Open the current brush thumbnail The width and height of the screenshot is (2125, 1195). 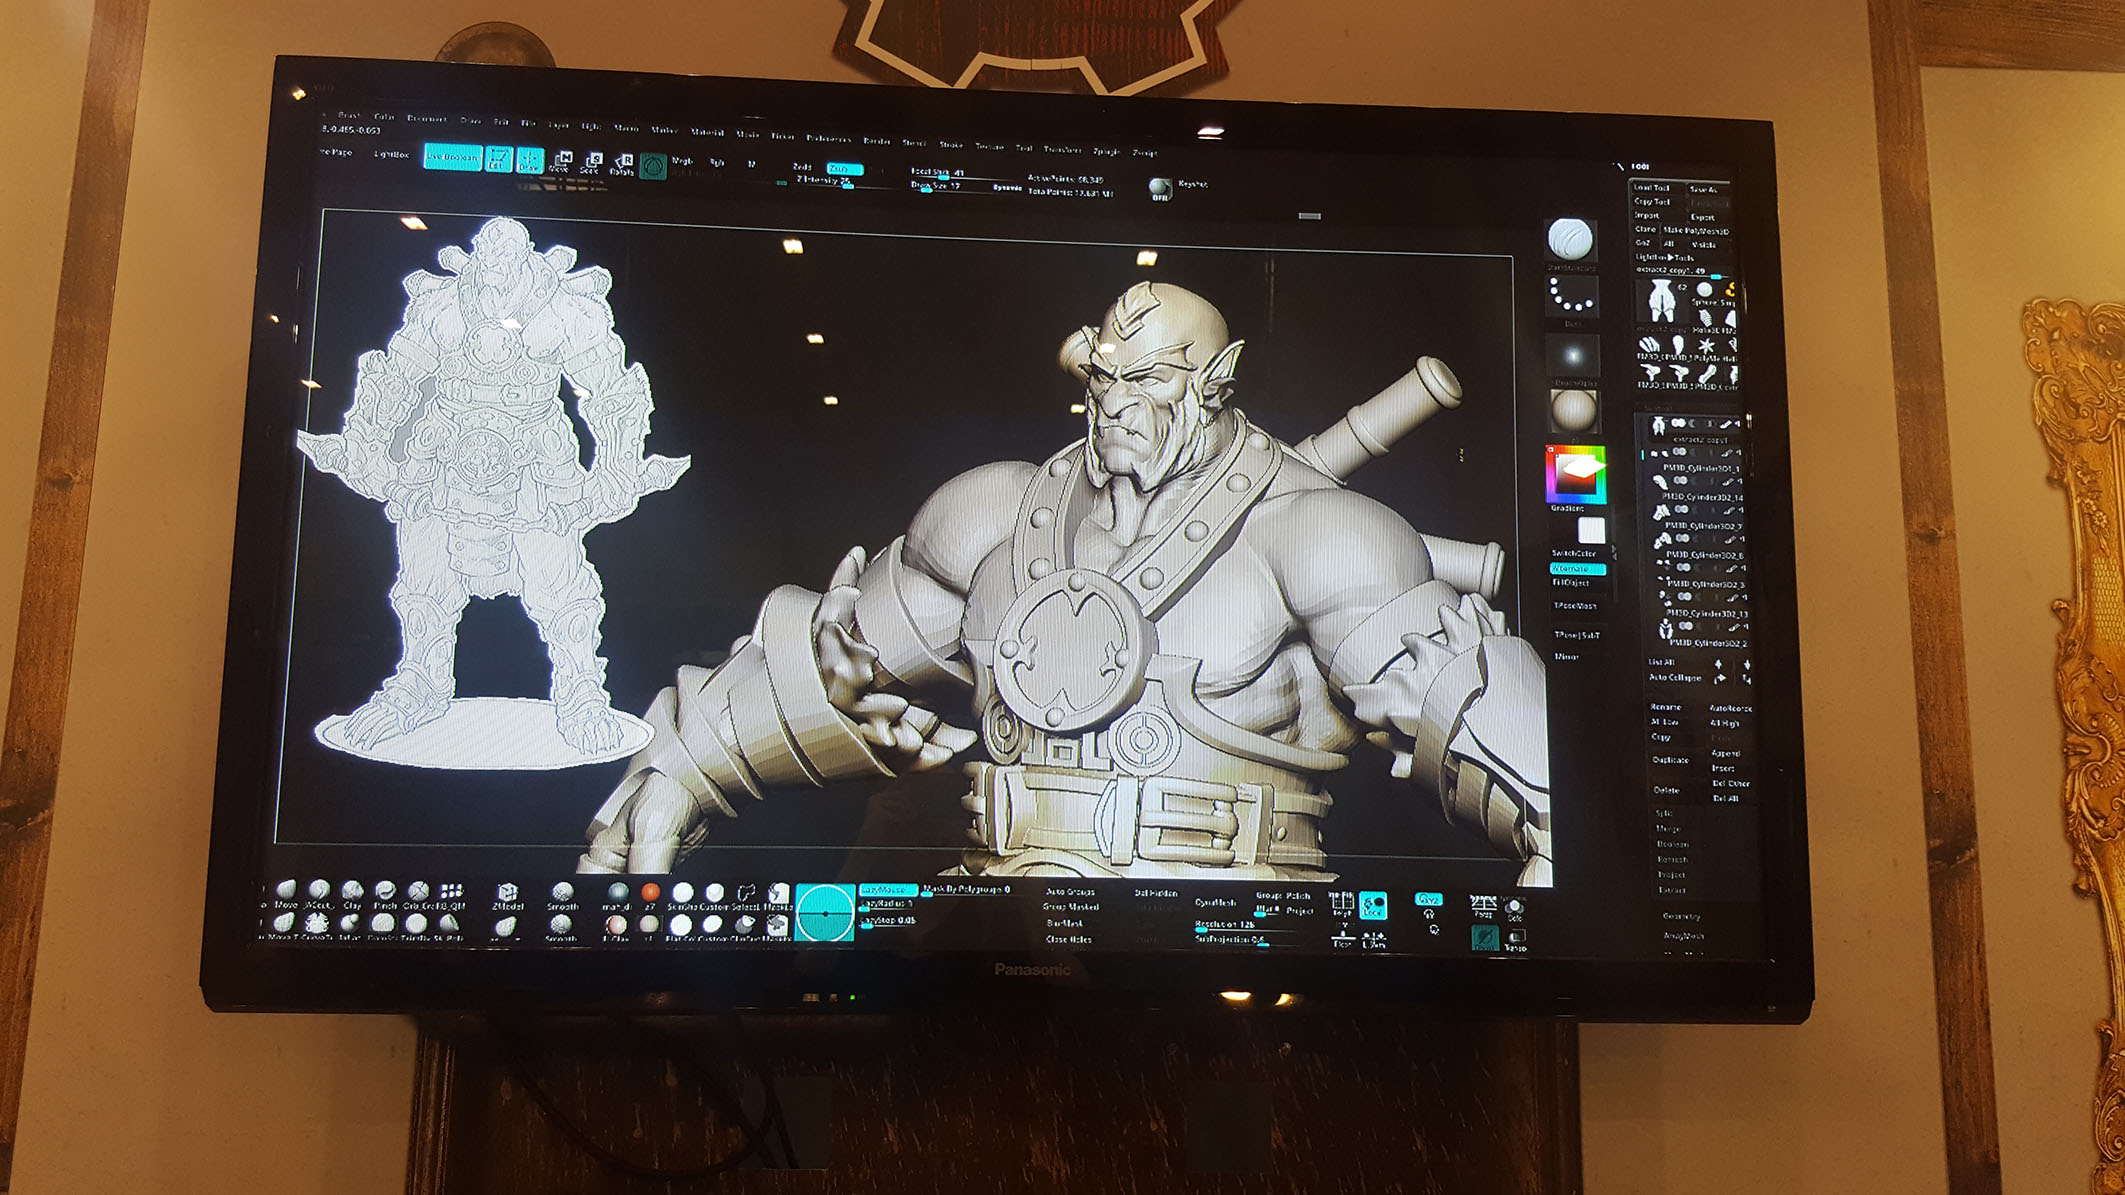(x=1571, y=240)
